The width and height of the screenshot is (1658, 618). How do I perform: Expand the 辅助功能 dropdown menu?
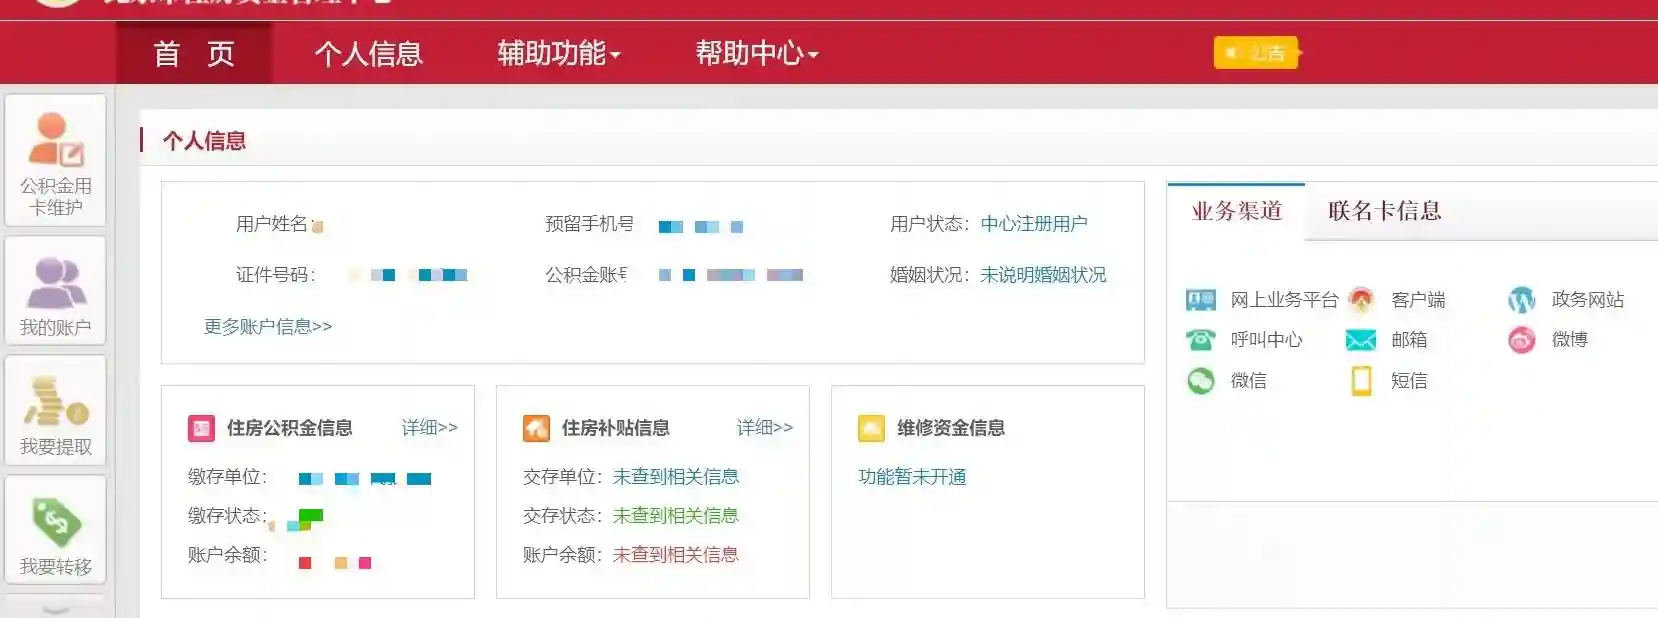558,53
